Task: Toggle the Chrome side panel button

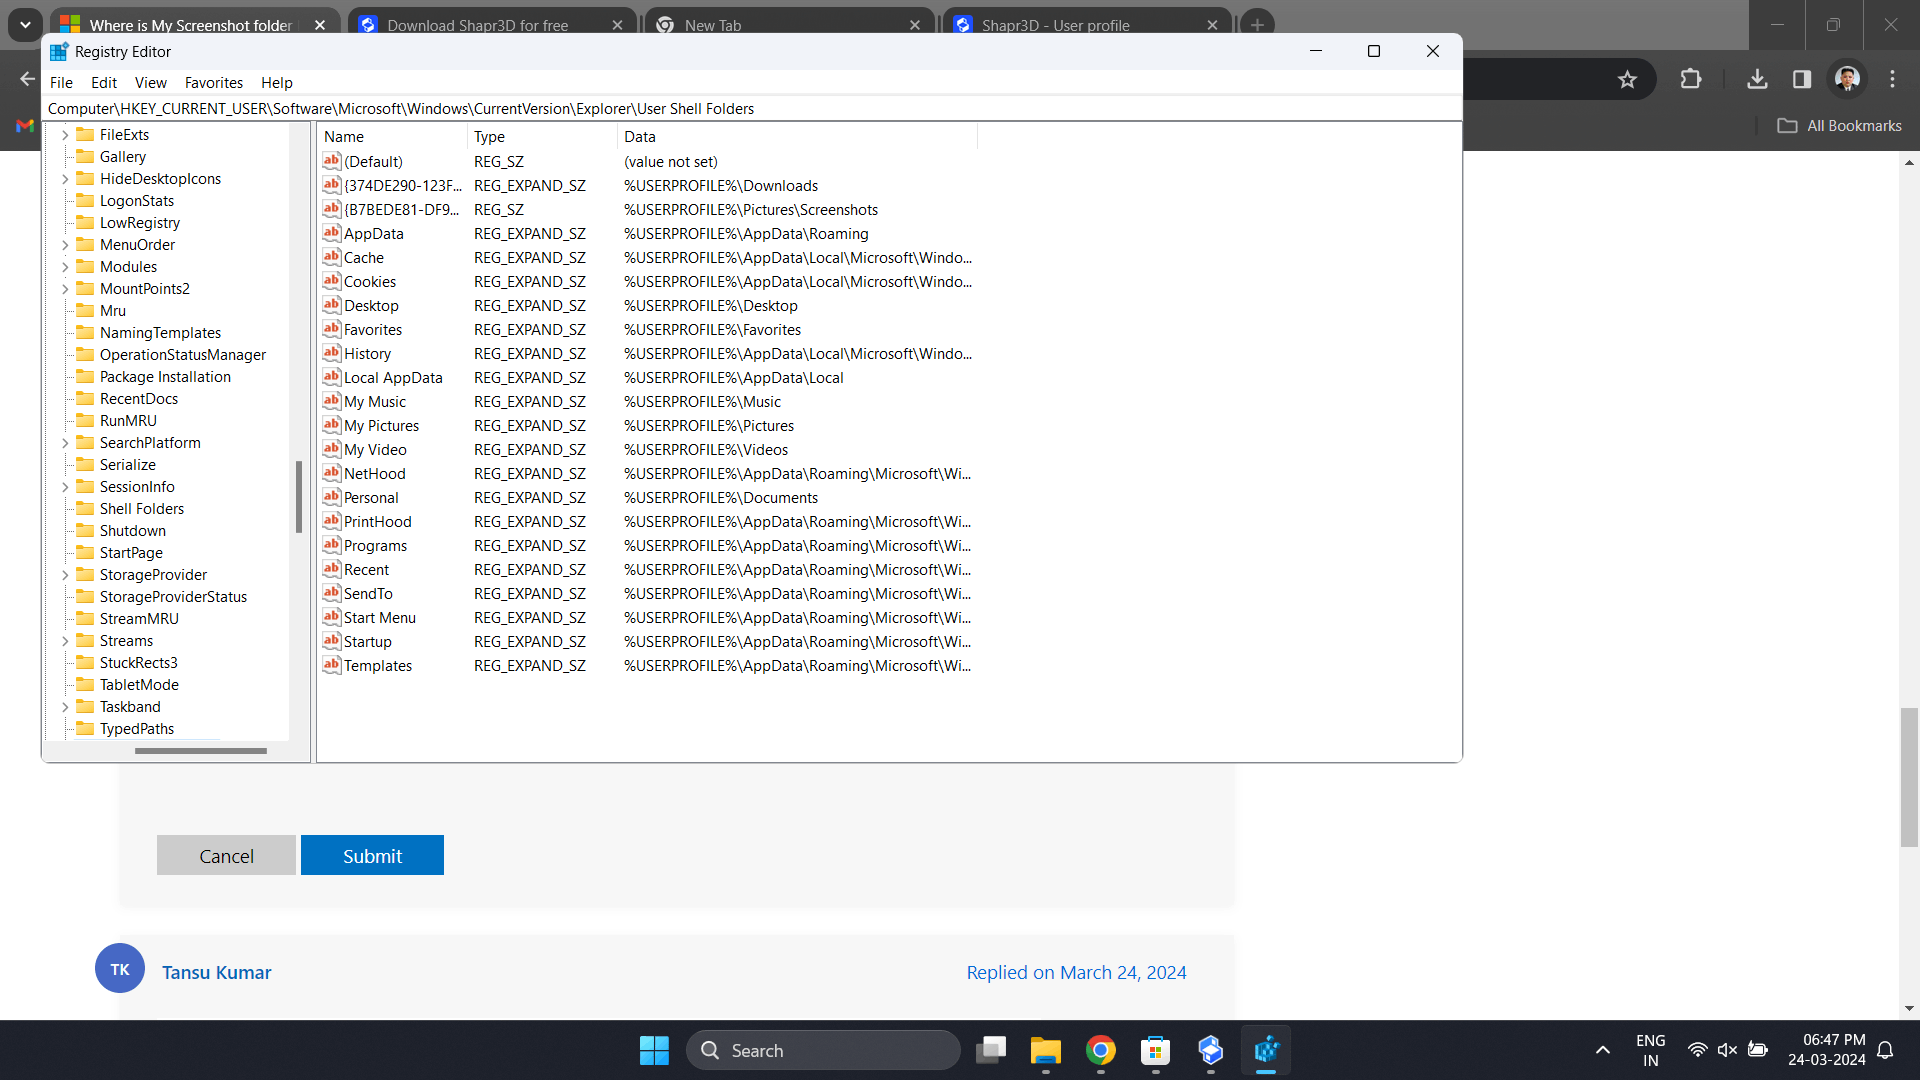Action: (x=1801, y=79)
